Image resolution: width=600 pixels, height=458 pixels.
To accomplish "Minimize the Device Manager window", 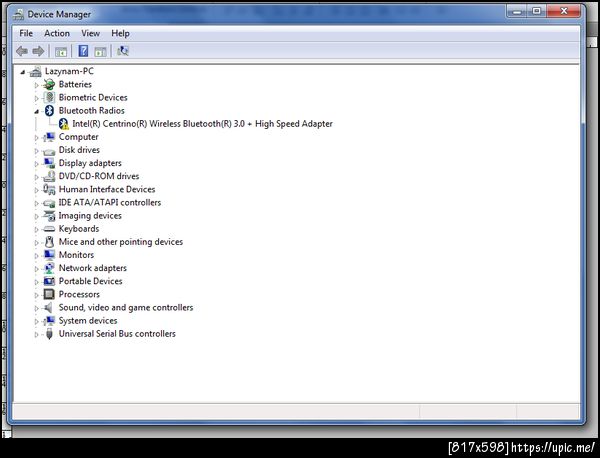I will (x=517, y=11).
